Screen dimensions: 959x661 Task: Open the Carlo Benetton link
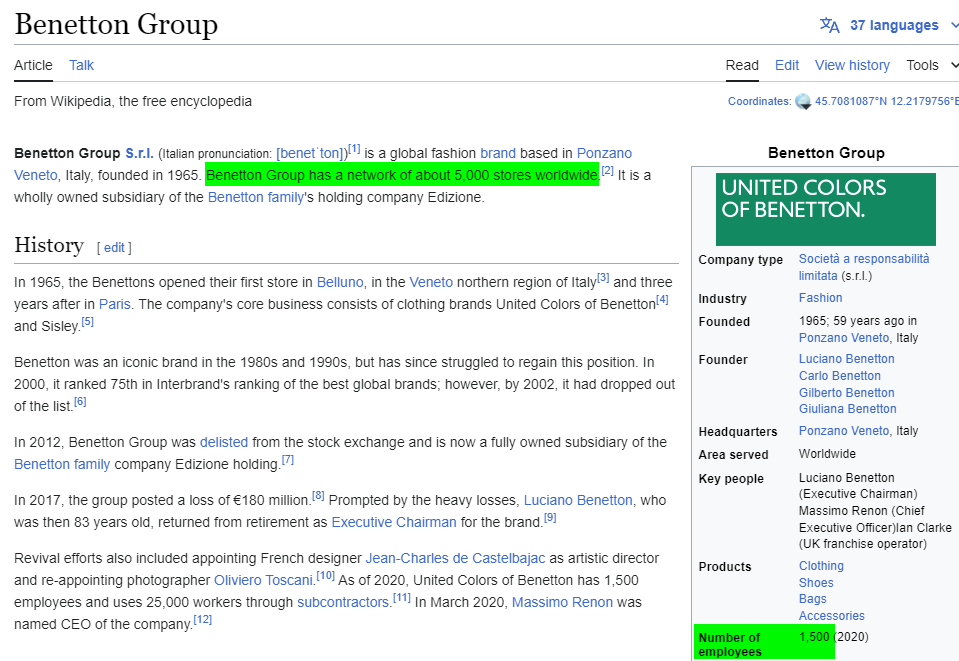coord(840,376)
